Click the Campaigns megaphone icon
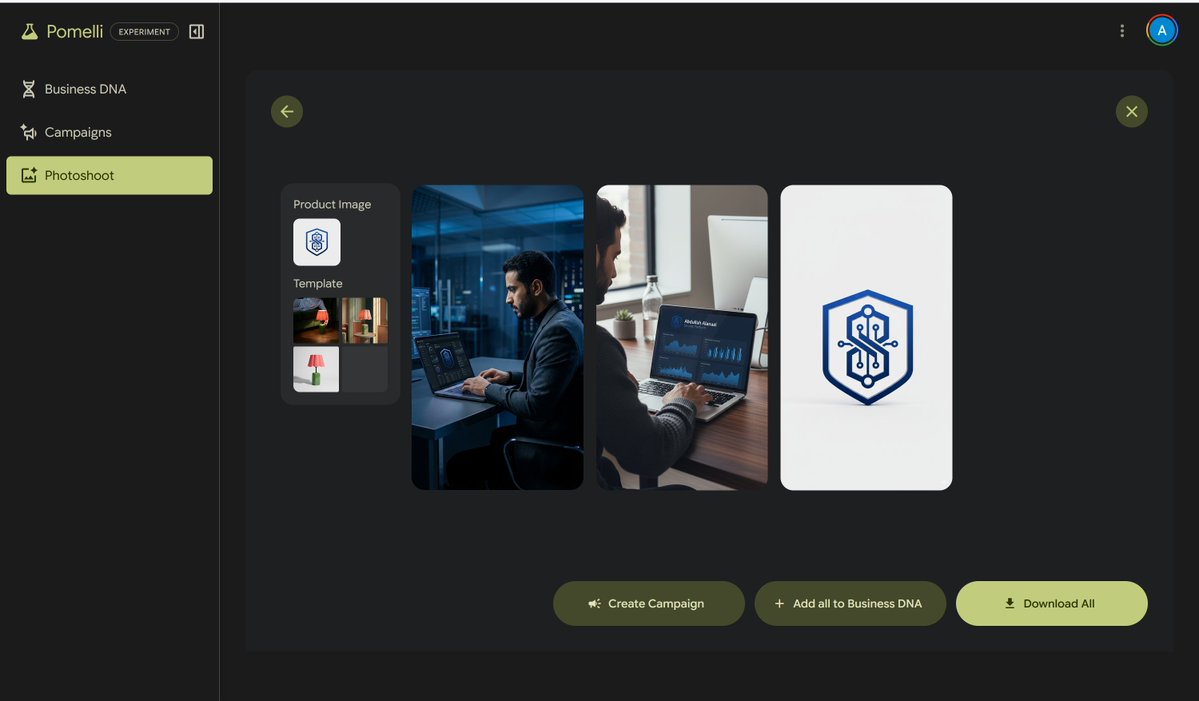The height and width of the screenshot is (701, 1199). (x=28, y=132)
